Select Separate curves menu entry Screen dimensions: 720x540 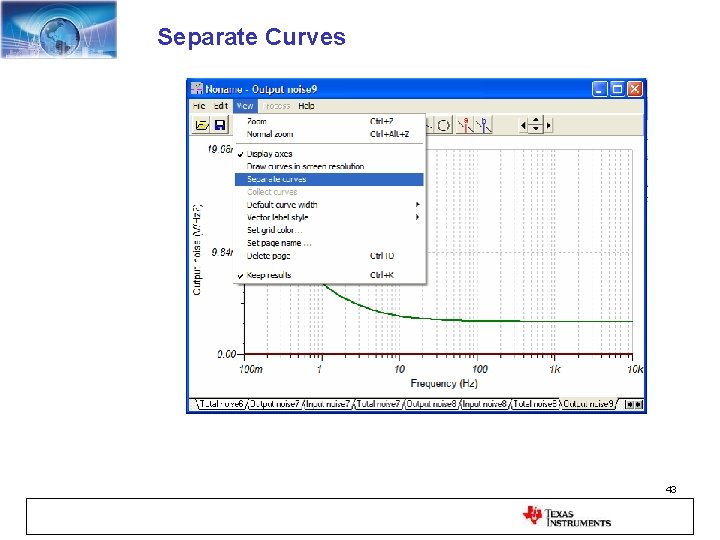pyautogui.click(x=329, y=179)
